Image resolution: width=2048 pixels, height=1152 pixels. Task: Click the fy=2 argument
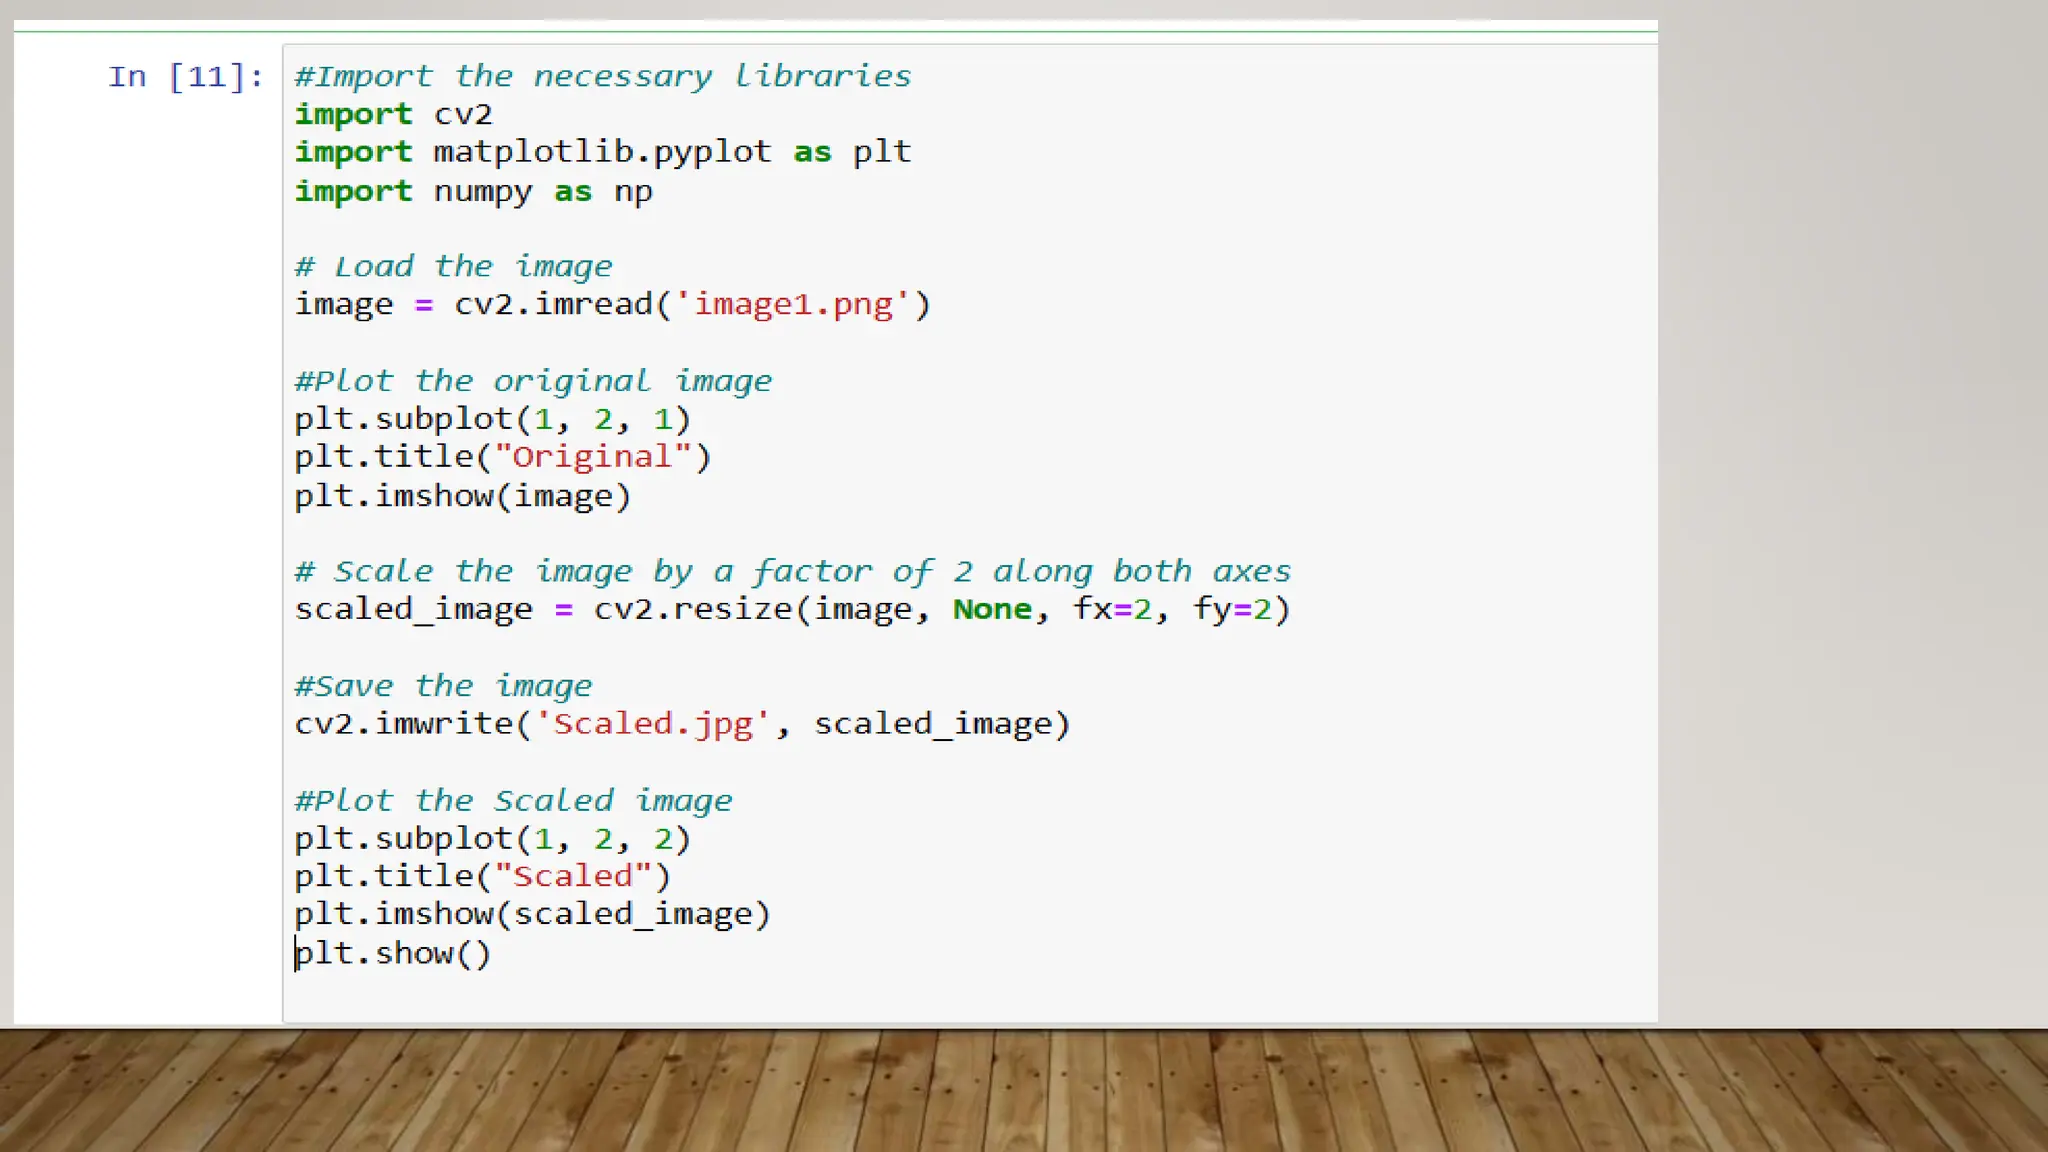1231,609
